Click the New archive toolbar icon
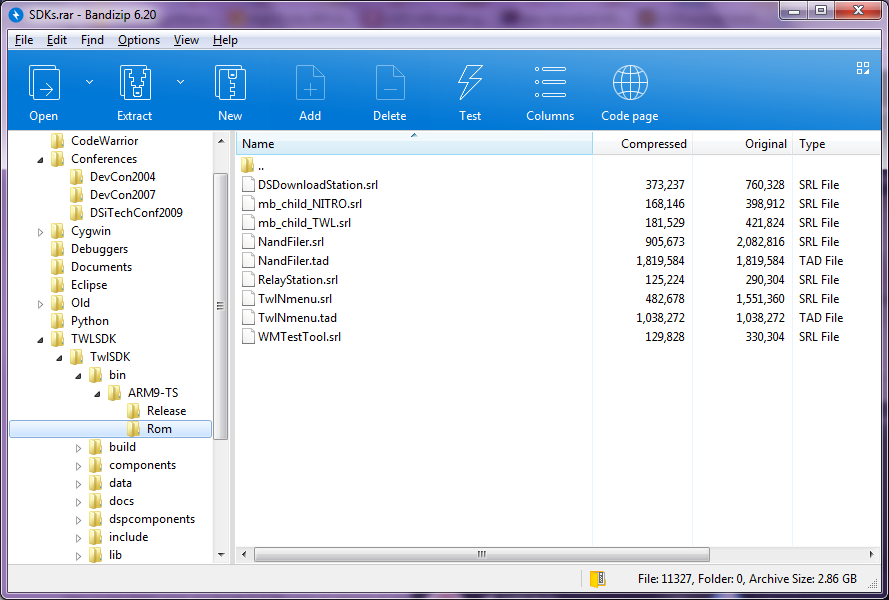The width and height of the screenshot is (889, 600). click(230, 83)
